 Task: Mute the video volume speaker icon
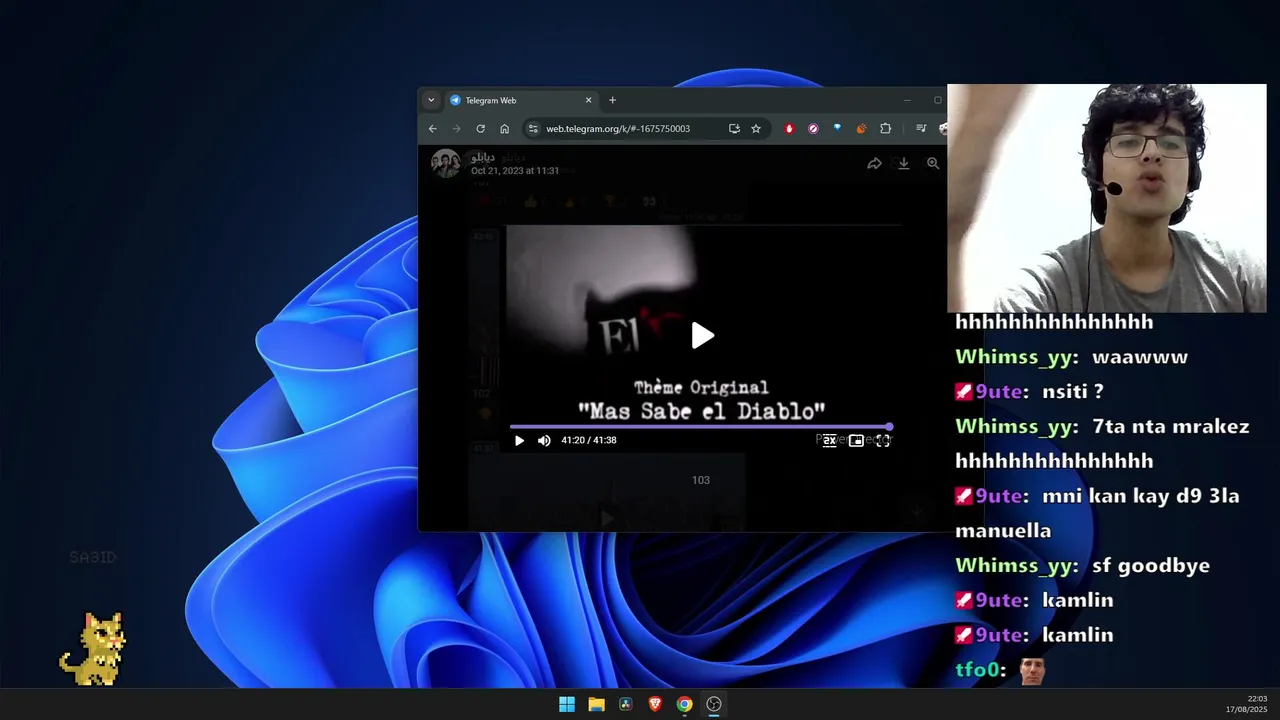544,440
